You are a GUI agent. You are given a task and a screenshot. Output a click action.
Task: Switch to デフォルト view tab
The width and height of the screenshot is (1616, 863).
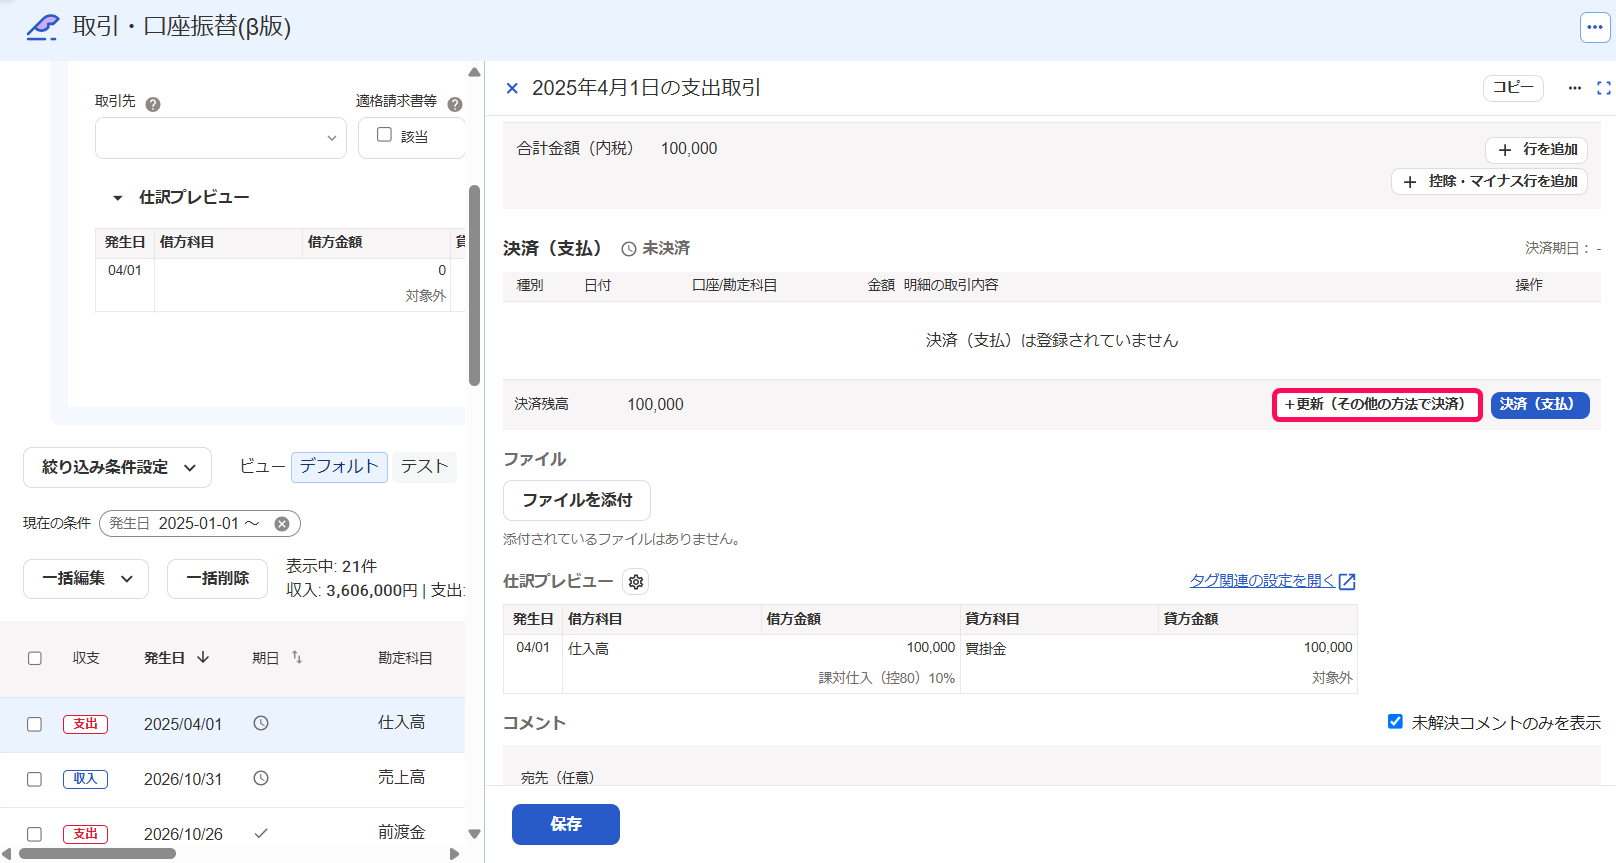339,466
